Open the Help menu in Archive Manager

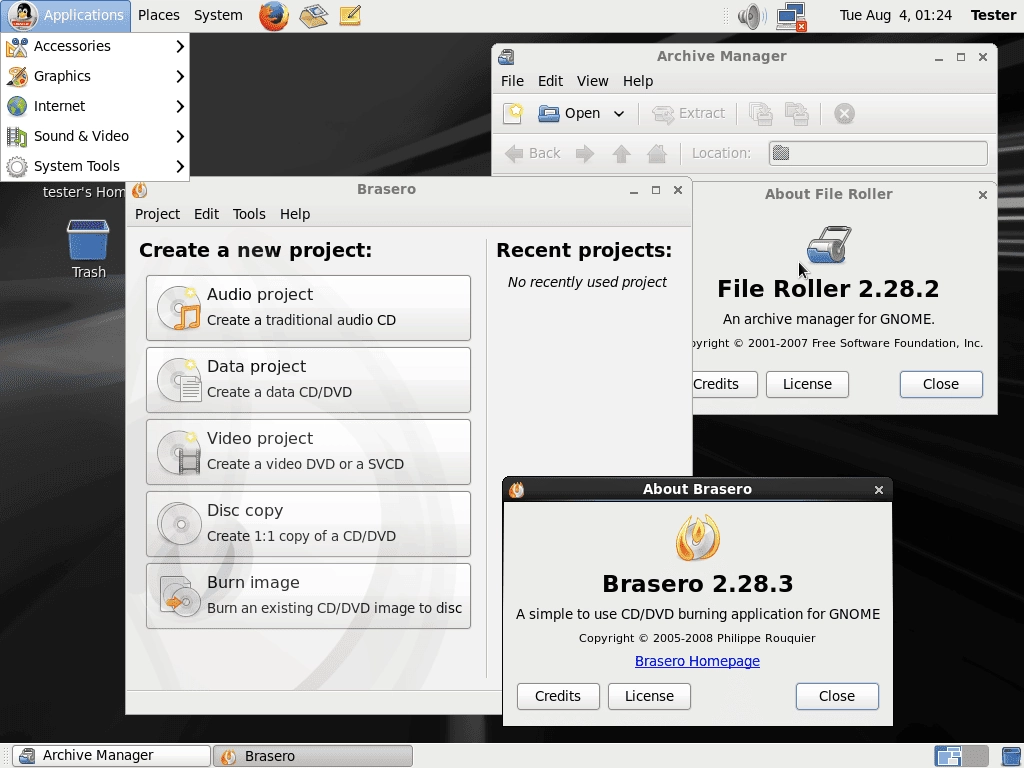(x=637, y=81)
